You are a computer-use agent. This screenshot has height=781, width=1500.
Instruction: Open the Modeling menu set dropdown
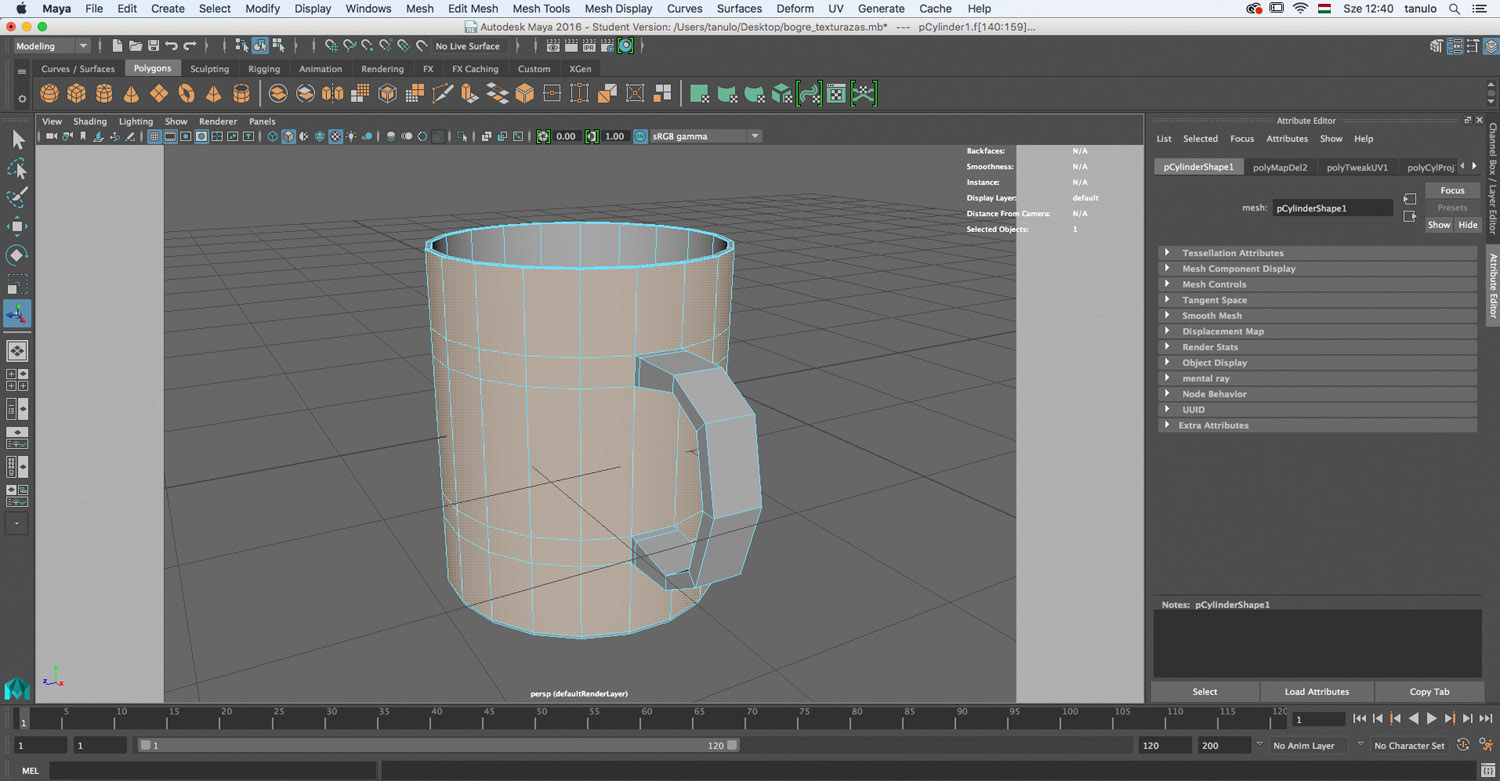[52, 46]
